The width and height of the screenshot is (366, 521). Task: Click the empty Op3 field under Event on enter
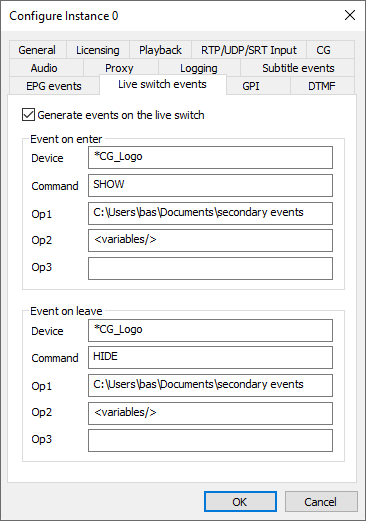[x=210, y=268]
